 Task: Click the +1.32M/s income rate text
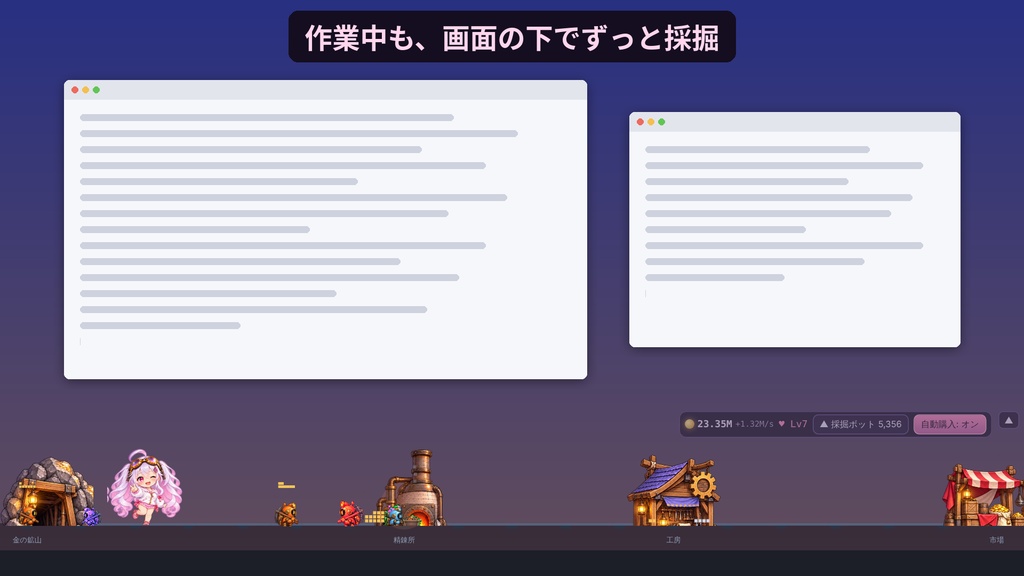coord(754,424)
